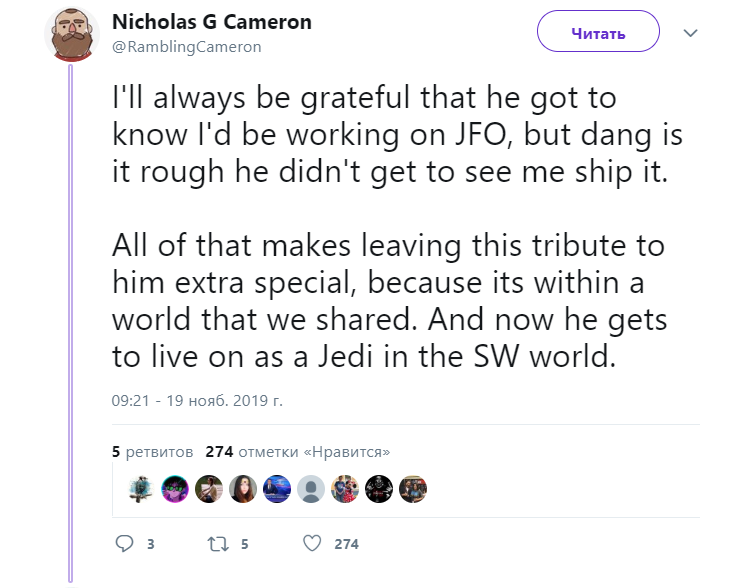
Task: Click the Nicholas G Cameron display name
Action: (211, 22)
